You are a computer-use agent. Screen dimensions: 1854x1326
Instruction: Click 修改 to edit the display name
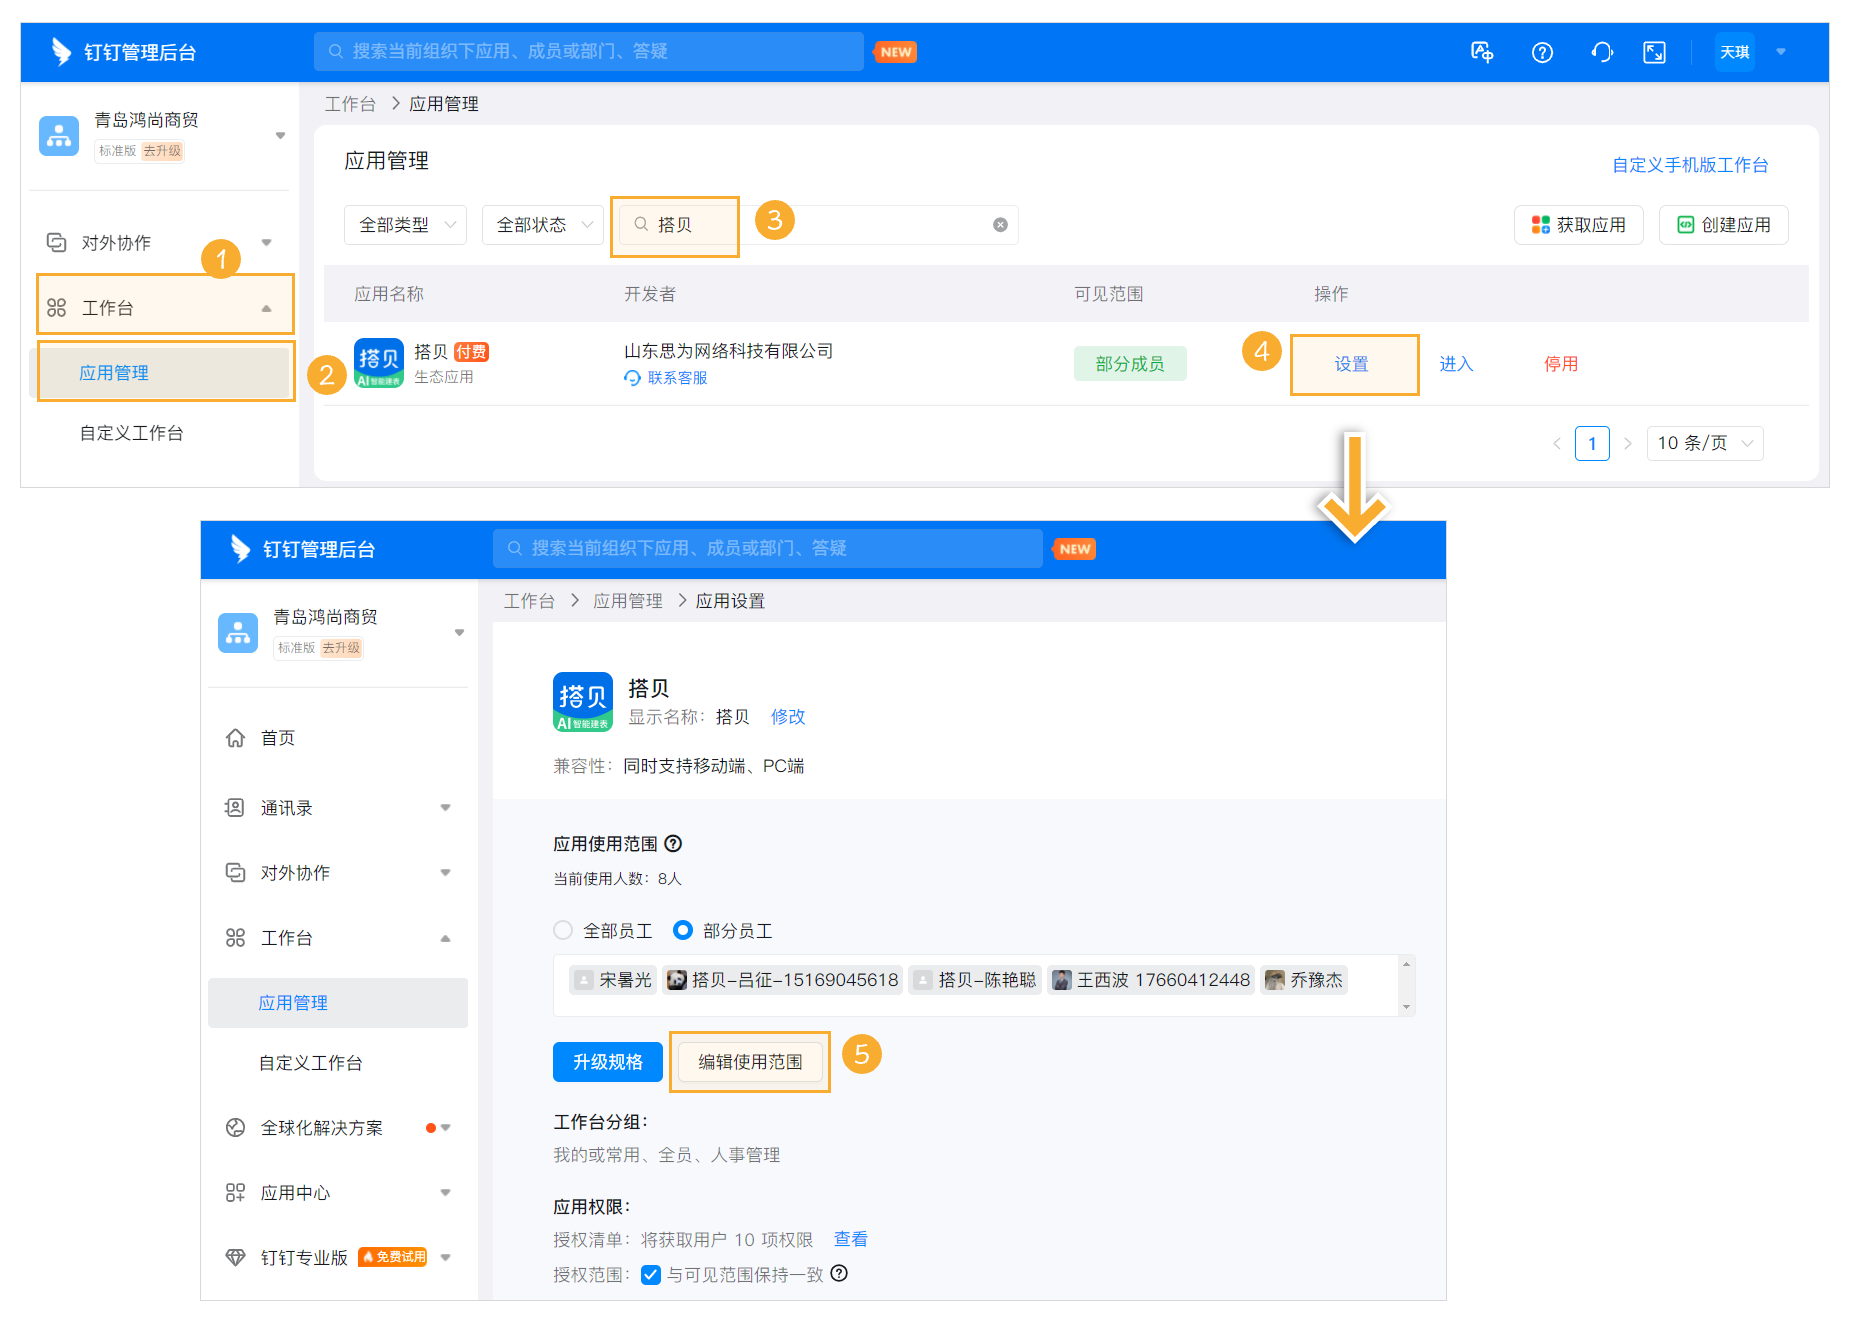(x=787, y=716)
